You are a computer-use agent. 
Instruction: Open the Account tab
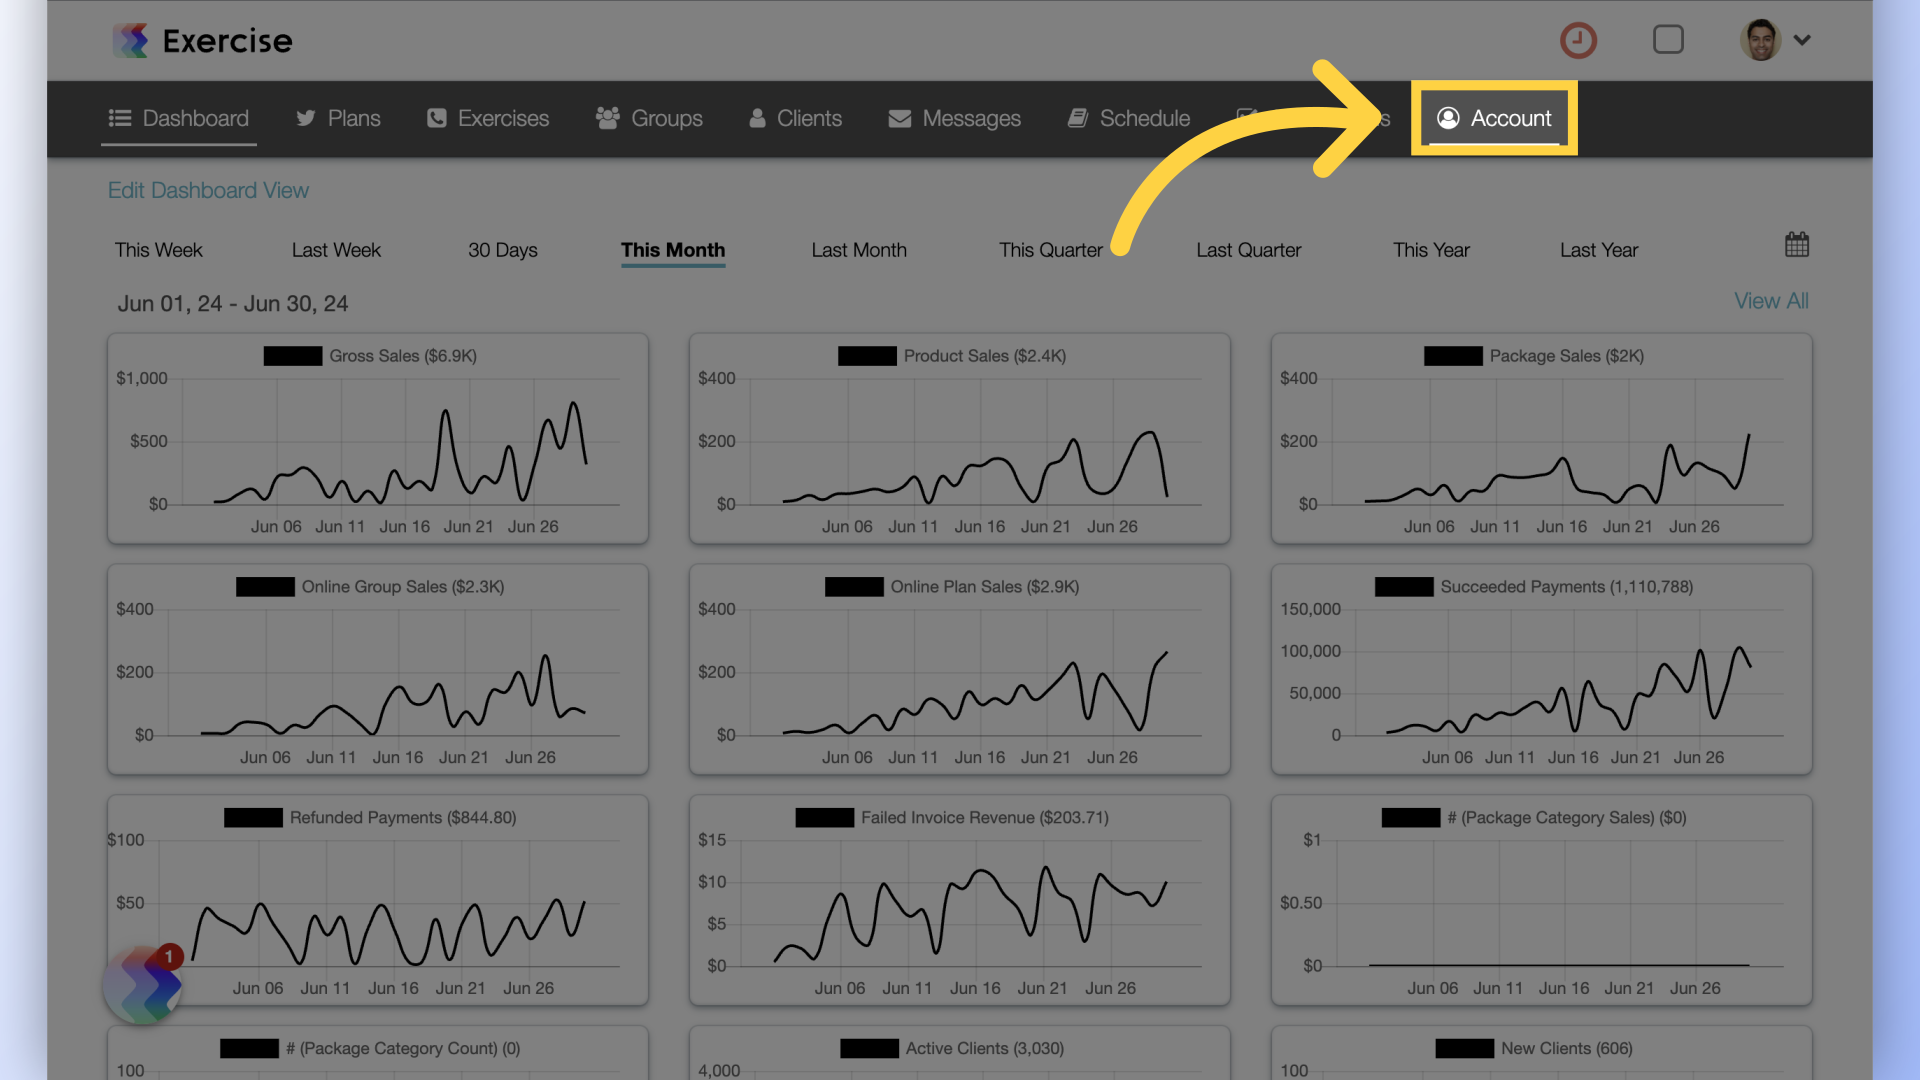click(1494, 118)
